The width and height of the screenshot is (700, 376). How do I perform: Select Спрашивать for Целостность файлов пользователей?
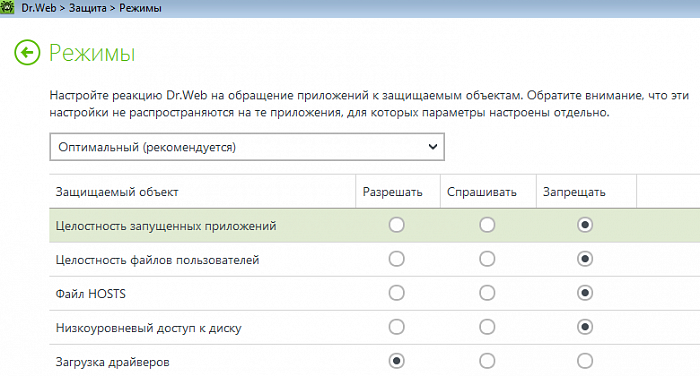[x=487, y=259]
